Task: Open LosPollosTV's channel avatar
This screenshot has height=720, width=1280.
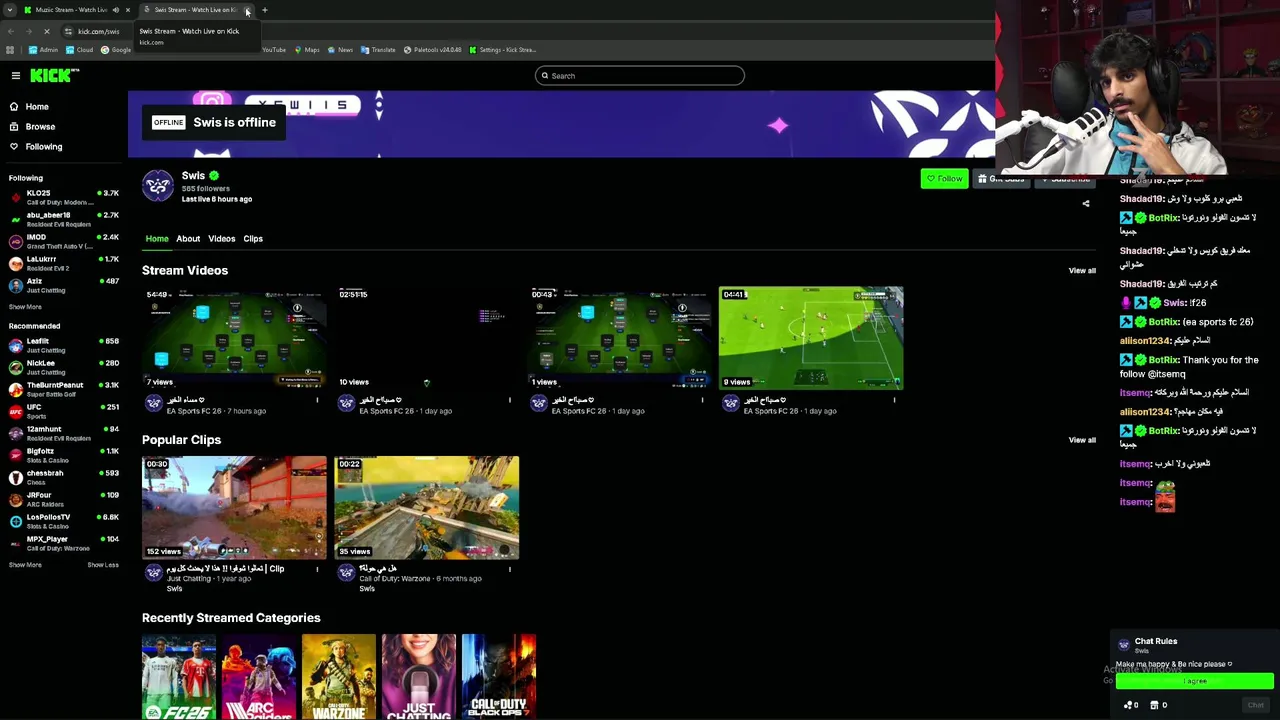Action: 15,521
